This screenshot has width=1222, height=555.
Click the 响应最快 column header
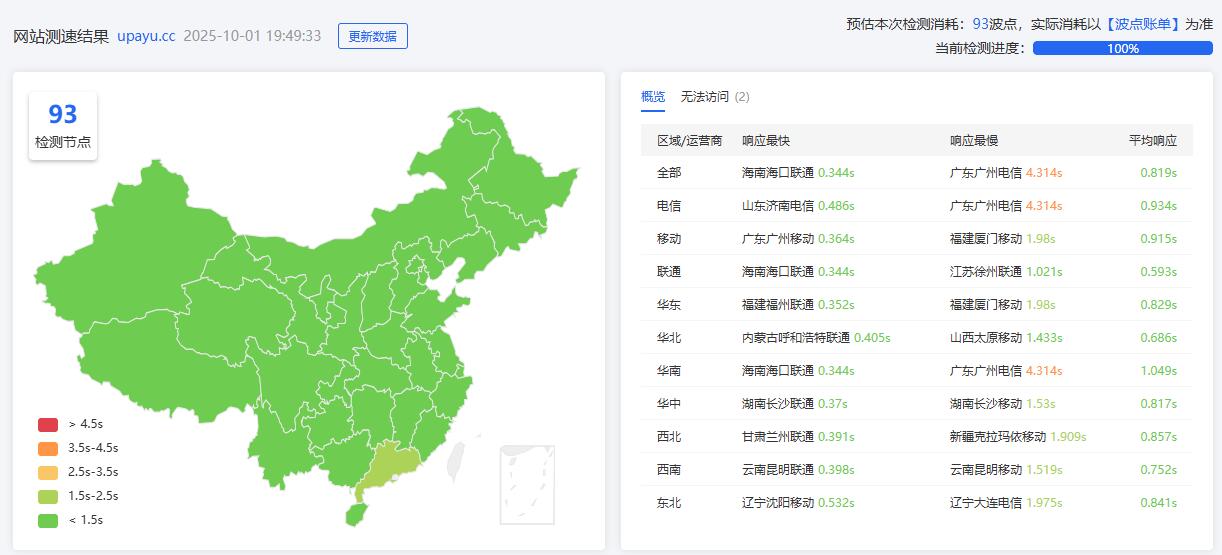(x=765, y=141)
